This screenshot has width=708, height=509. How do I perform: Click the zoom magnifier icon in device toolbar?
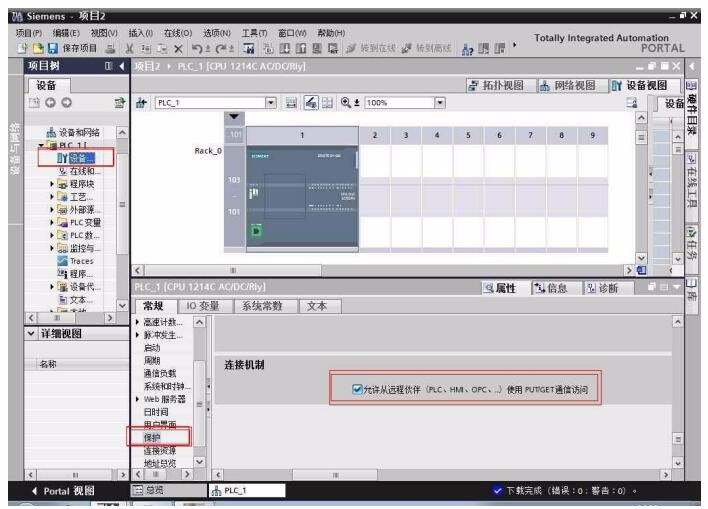[346, 103]
